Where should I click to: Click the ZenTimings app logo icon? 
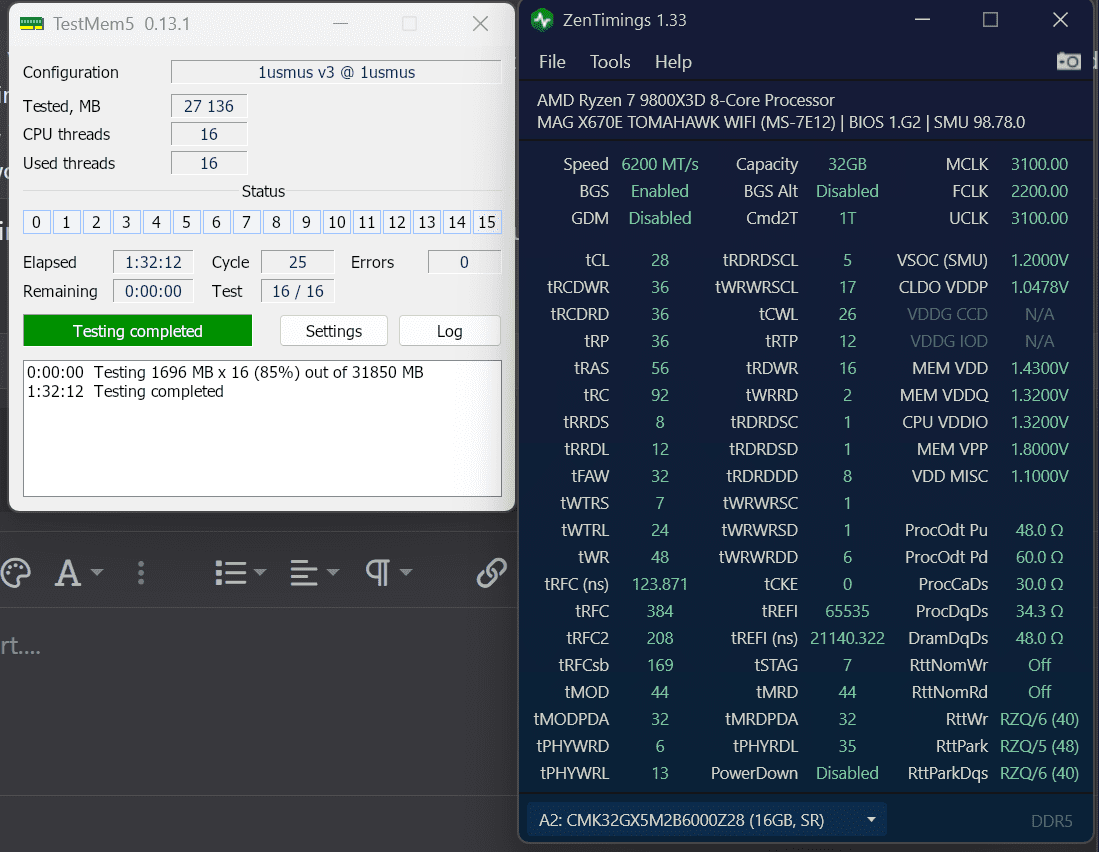tap(542, 20)
